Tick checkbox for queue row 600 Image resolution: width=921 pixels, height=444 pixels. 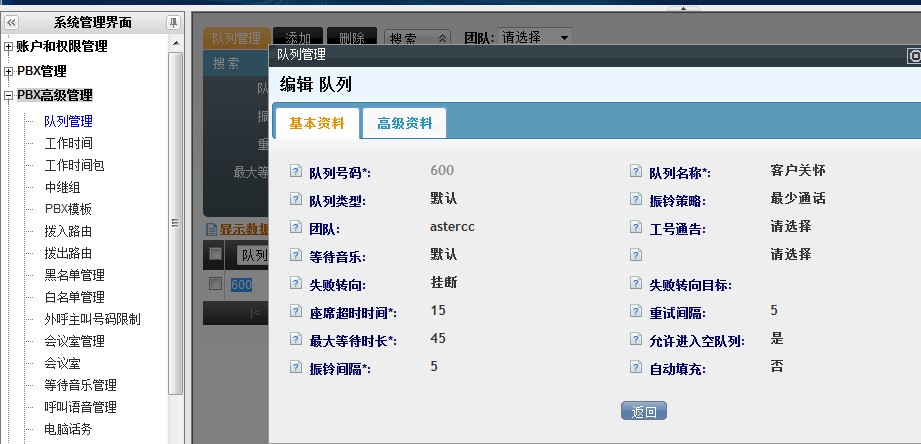click(x=215, y=284)
